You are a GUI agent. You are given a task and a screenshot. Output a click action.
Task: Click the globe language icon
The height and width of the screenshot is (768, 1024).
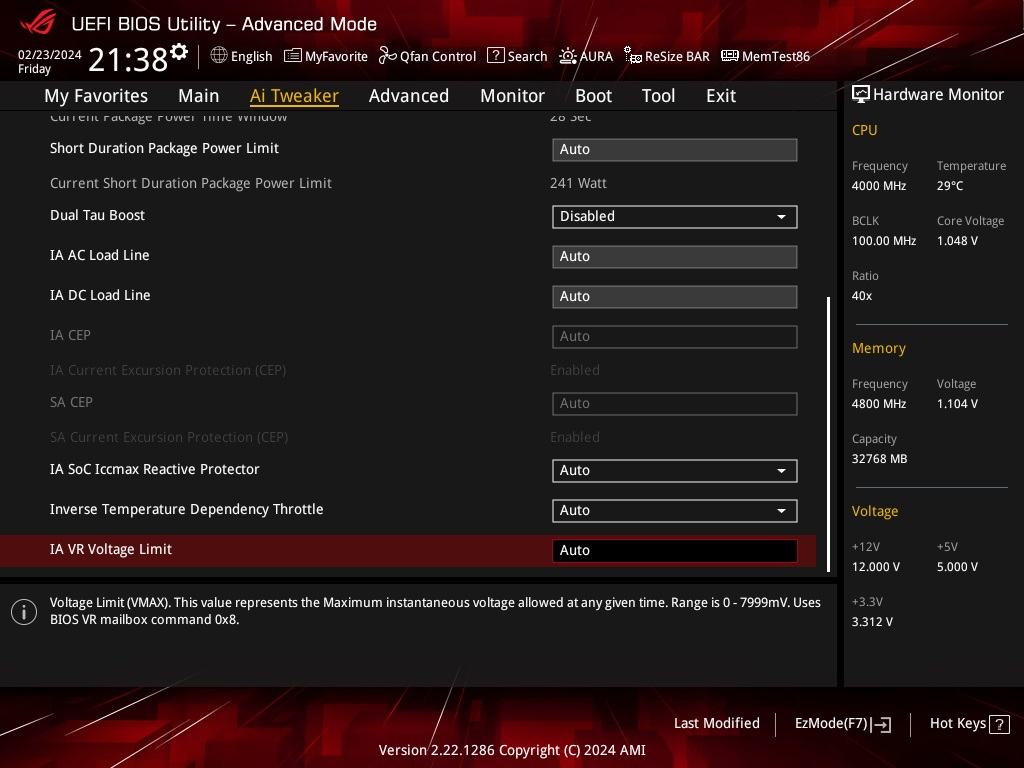(x=219, y=56)
